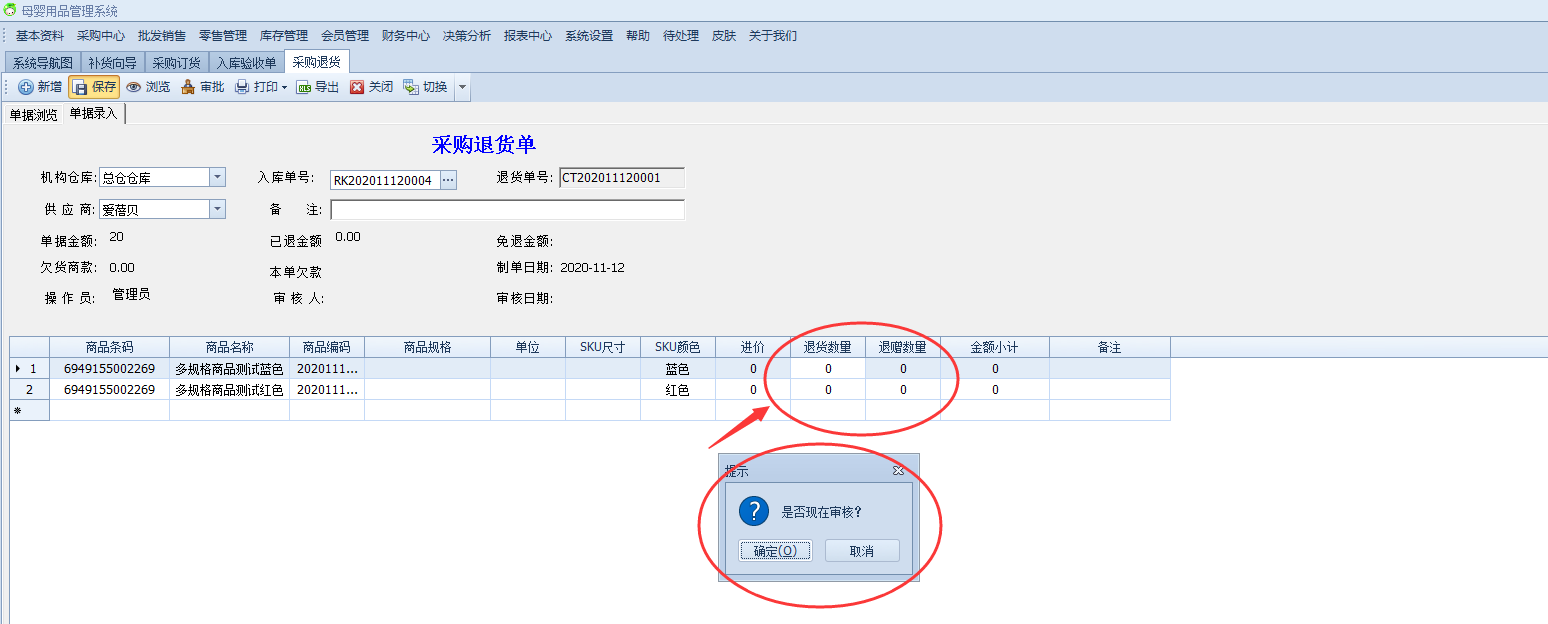
Task: Click the new-row asterisk marker
Action: [x=18, y=410]
